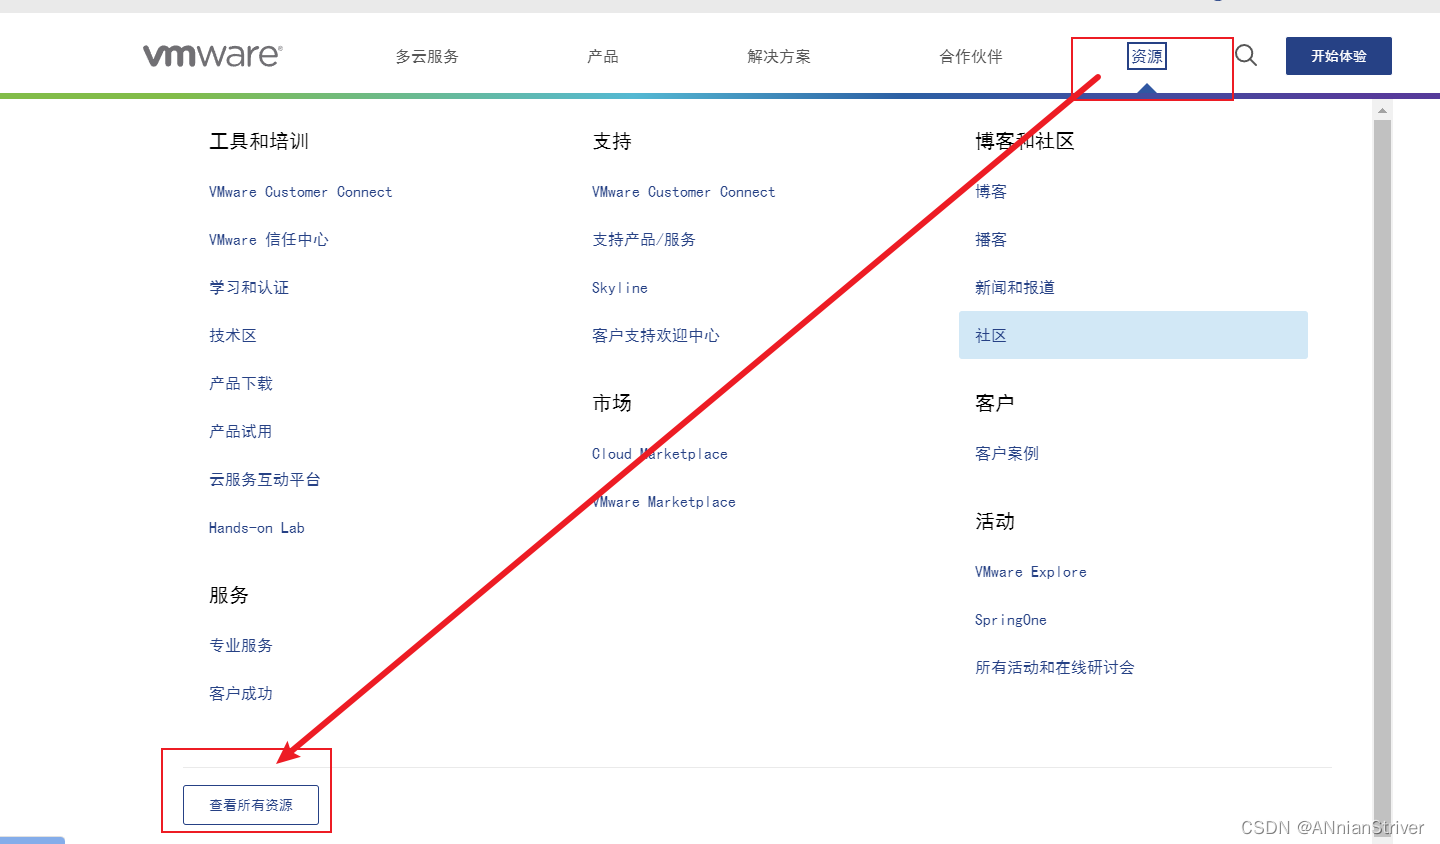Open the 技术区 link
This screenshot has height=844, width=1440.
(233, 336)
